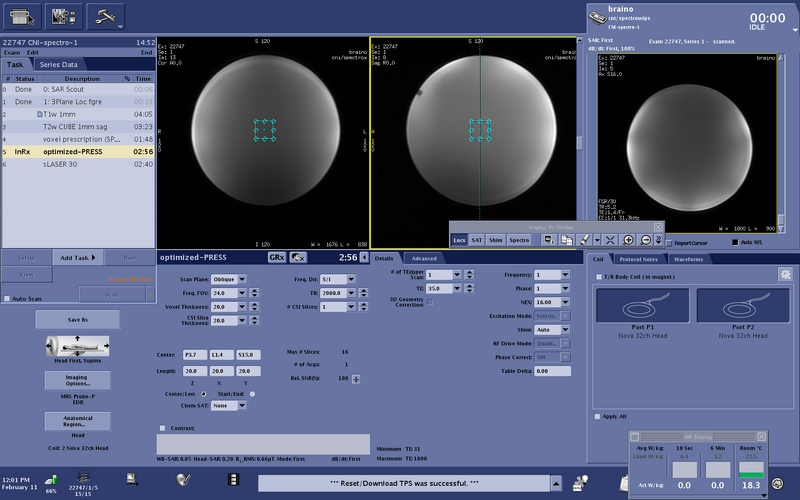
Task: Open Imaging Options button
Action: pos(78,381)
